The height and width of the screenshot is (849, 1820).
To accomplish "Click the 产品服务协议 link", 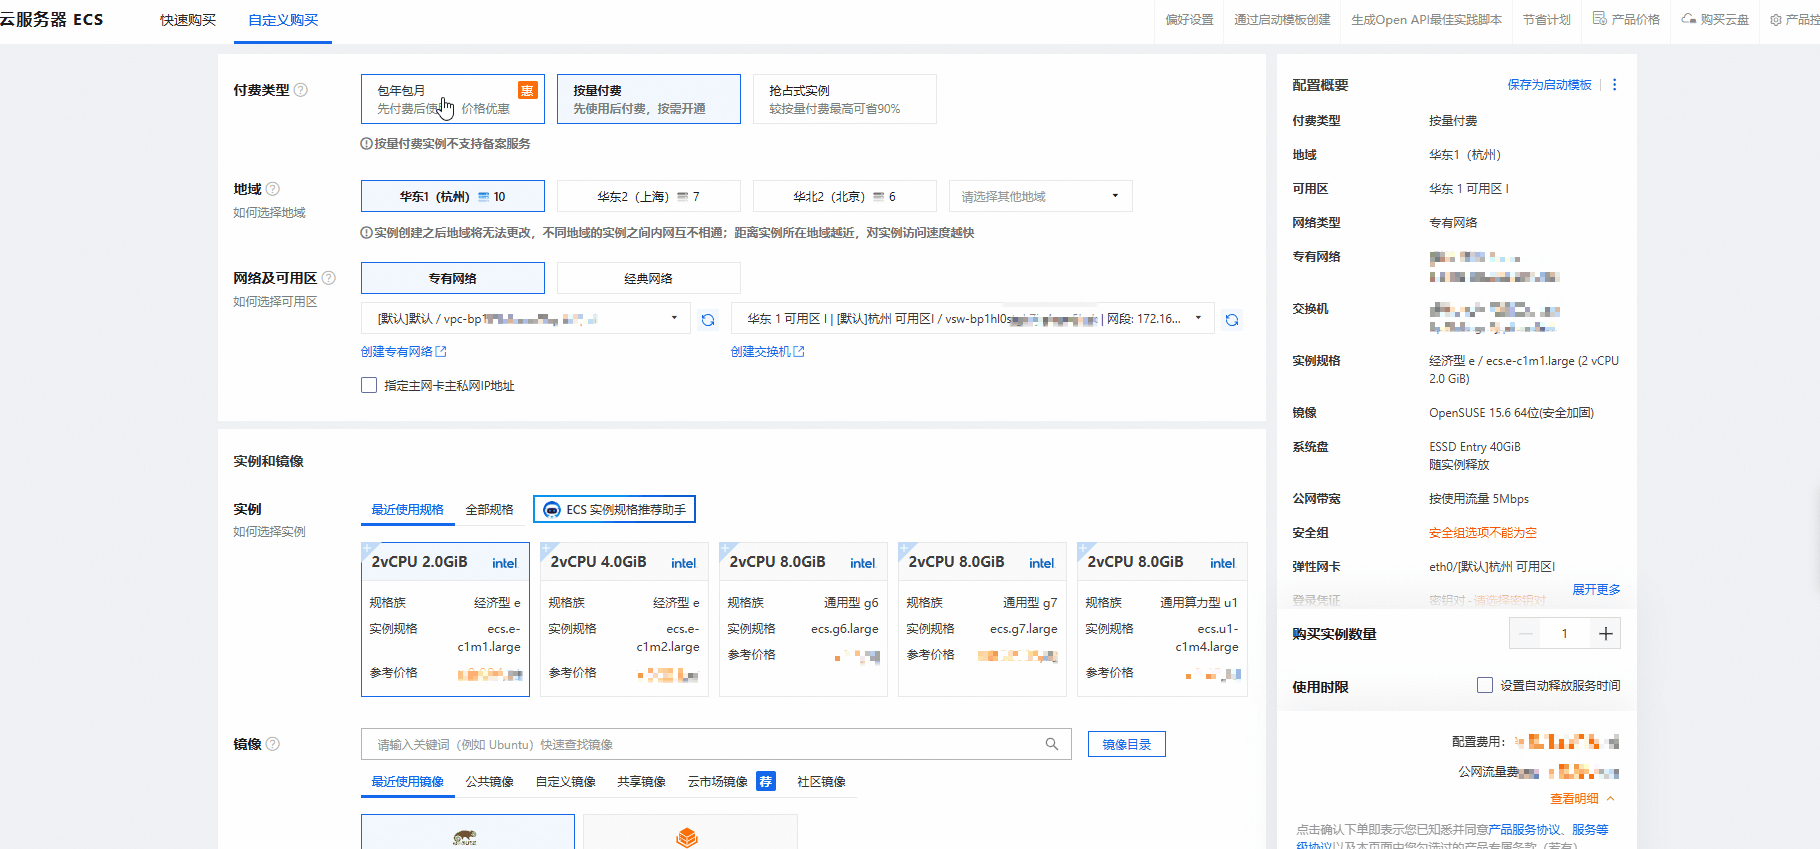I will click(x=1524, y=830).
